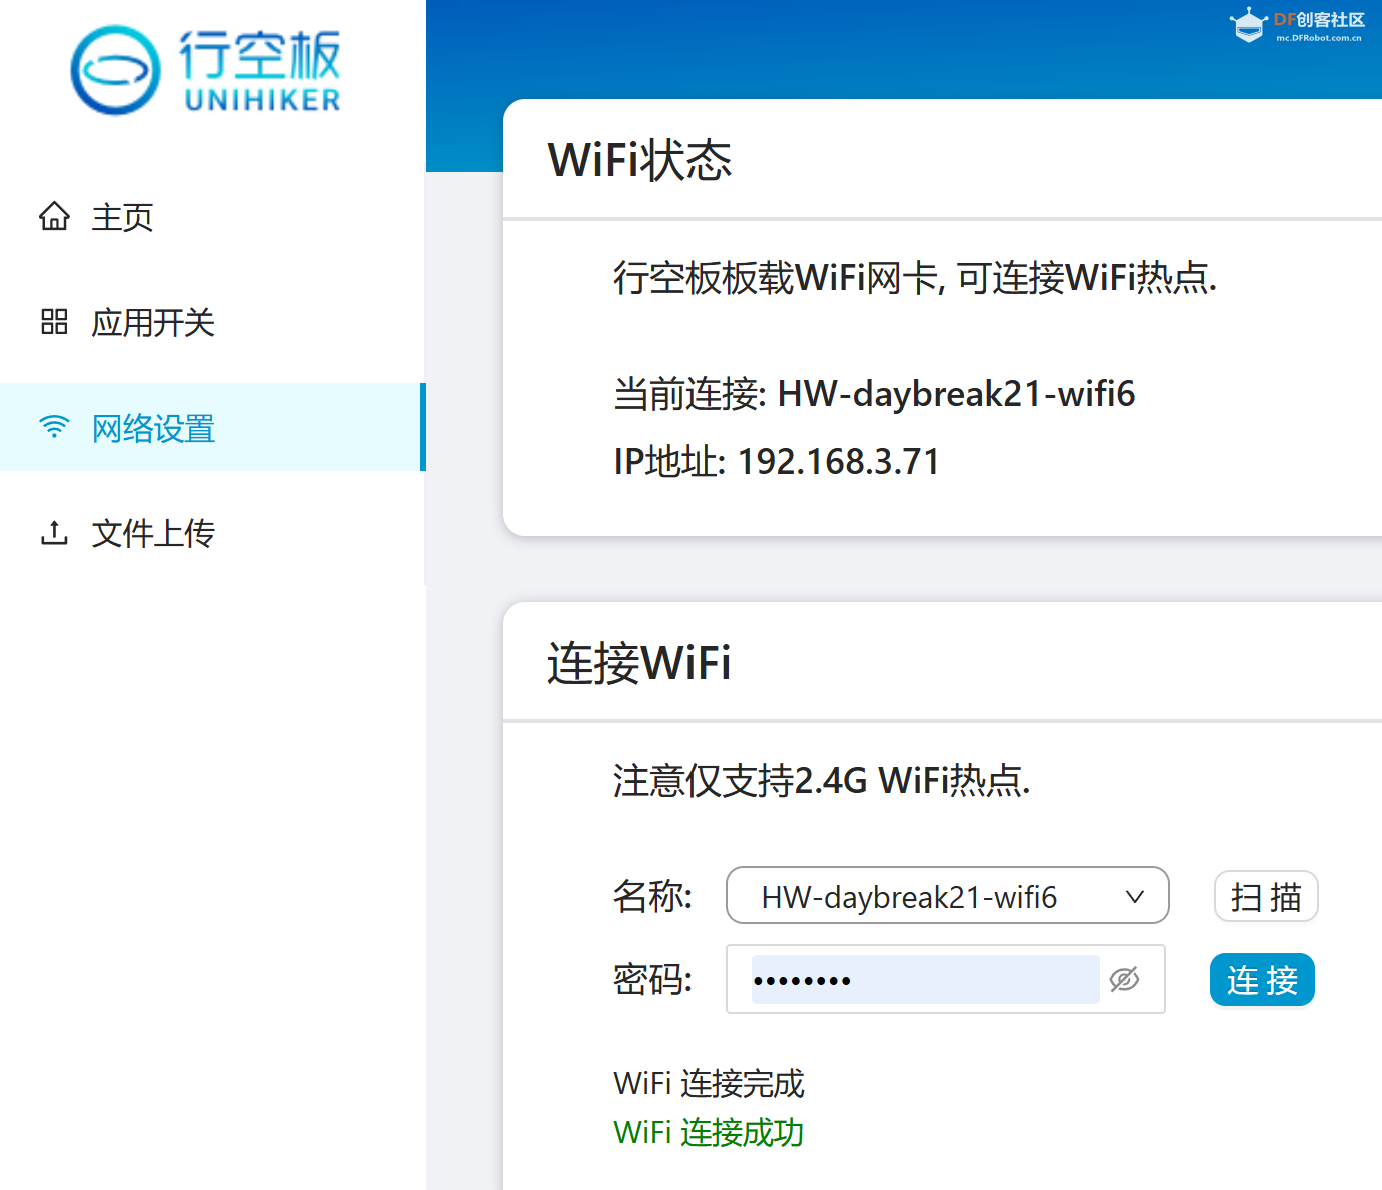The image size is (1382, 1190).
Task: Click the 行空板板载WiFi网卡 description text
Action: coord(915,278)
